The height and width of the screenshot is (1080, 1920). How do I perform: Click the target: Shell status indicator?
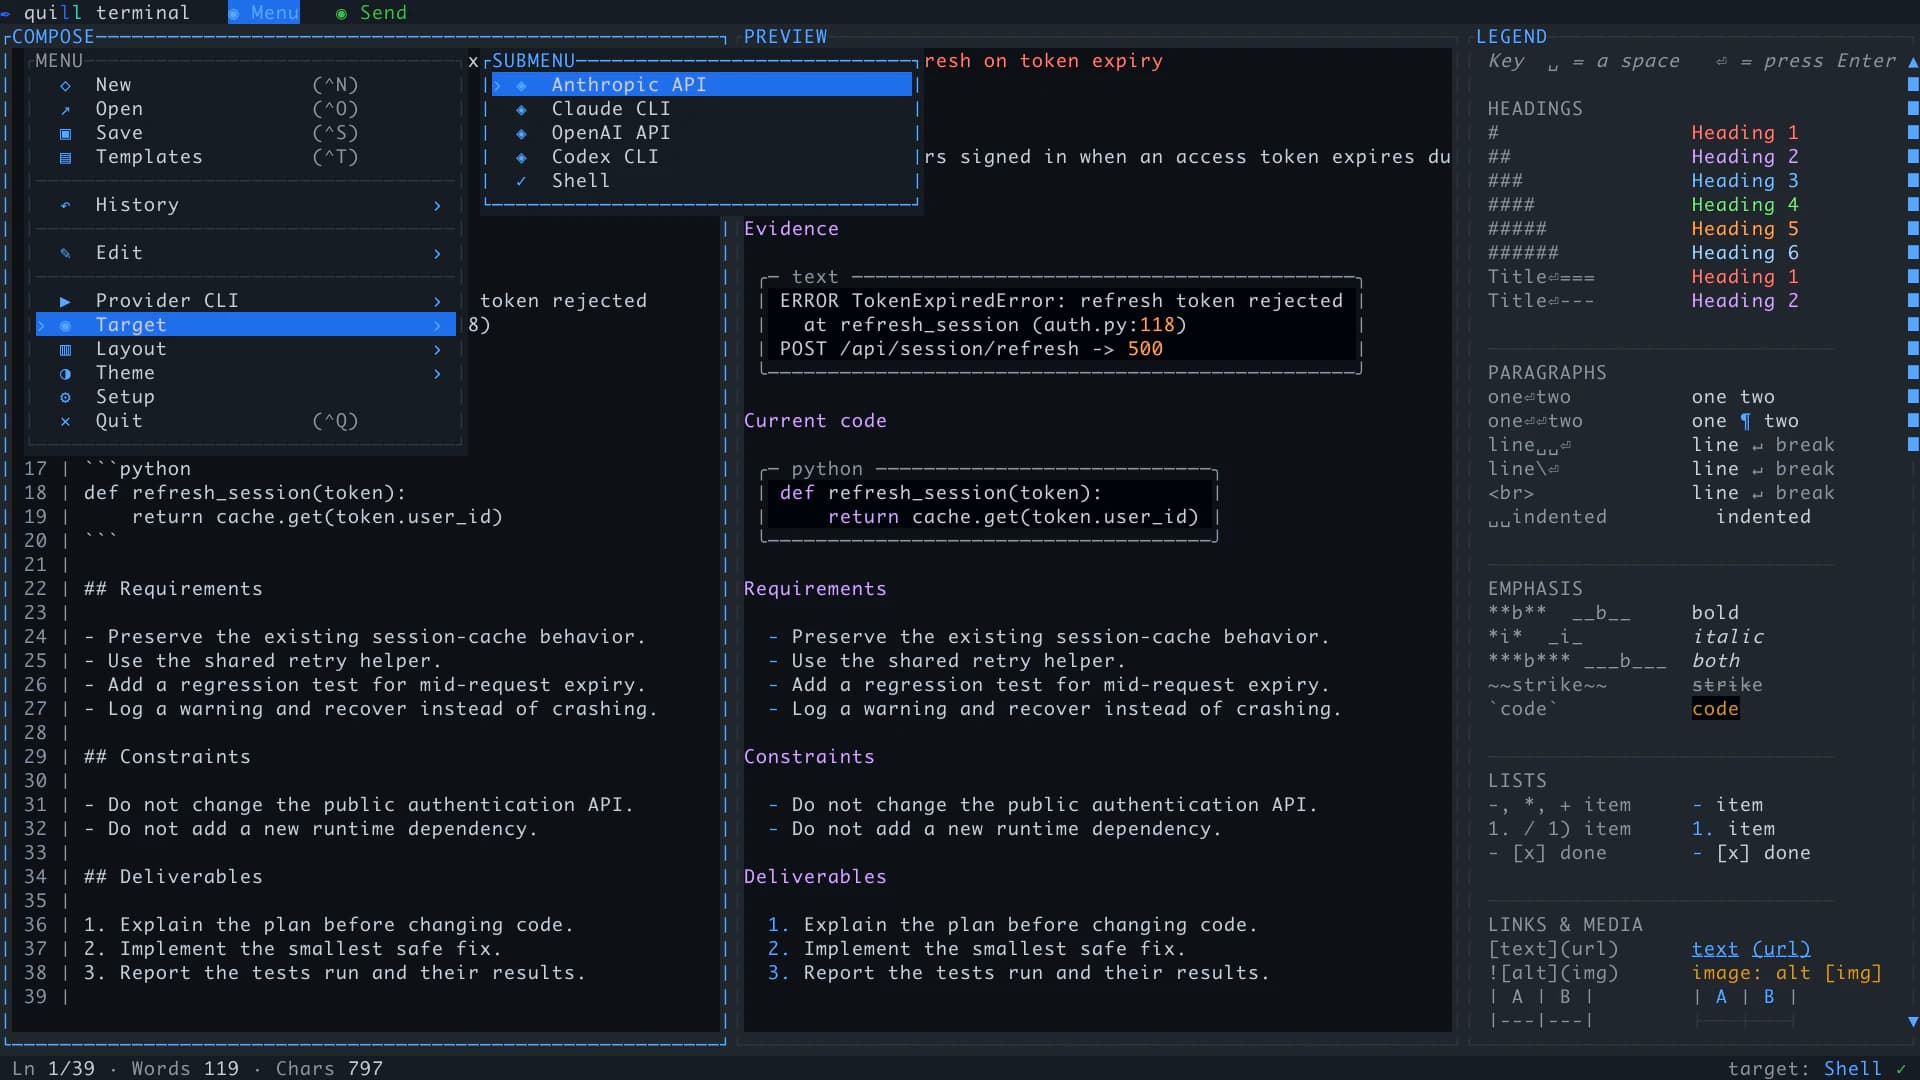[1818, 1068]
